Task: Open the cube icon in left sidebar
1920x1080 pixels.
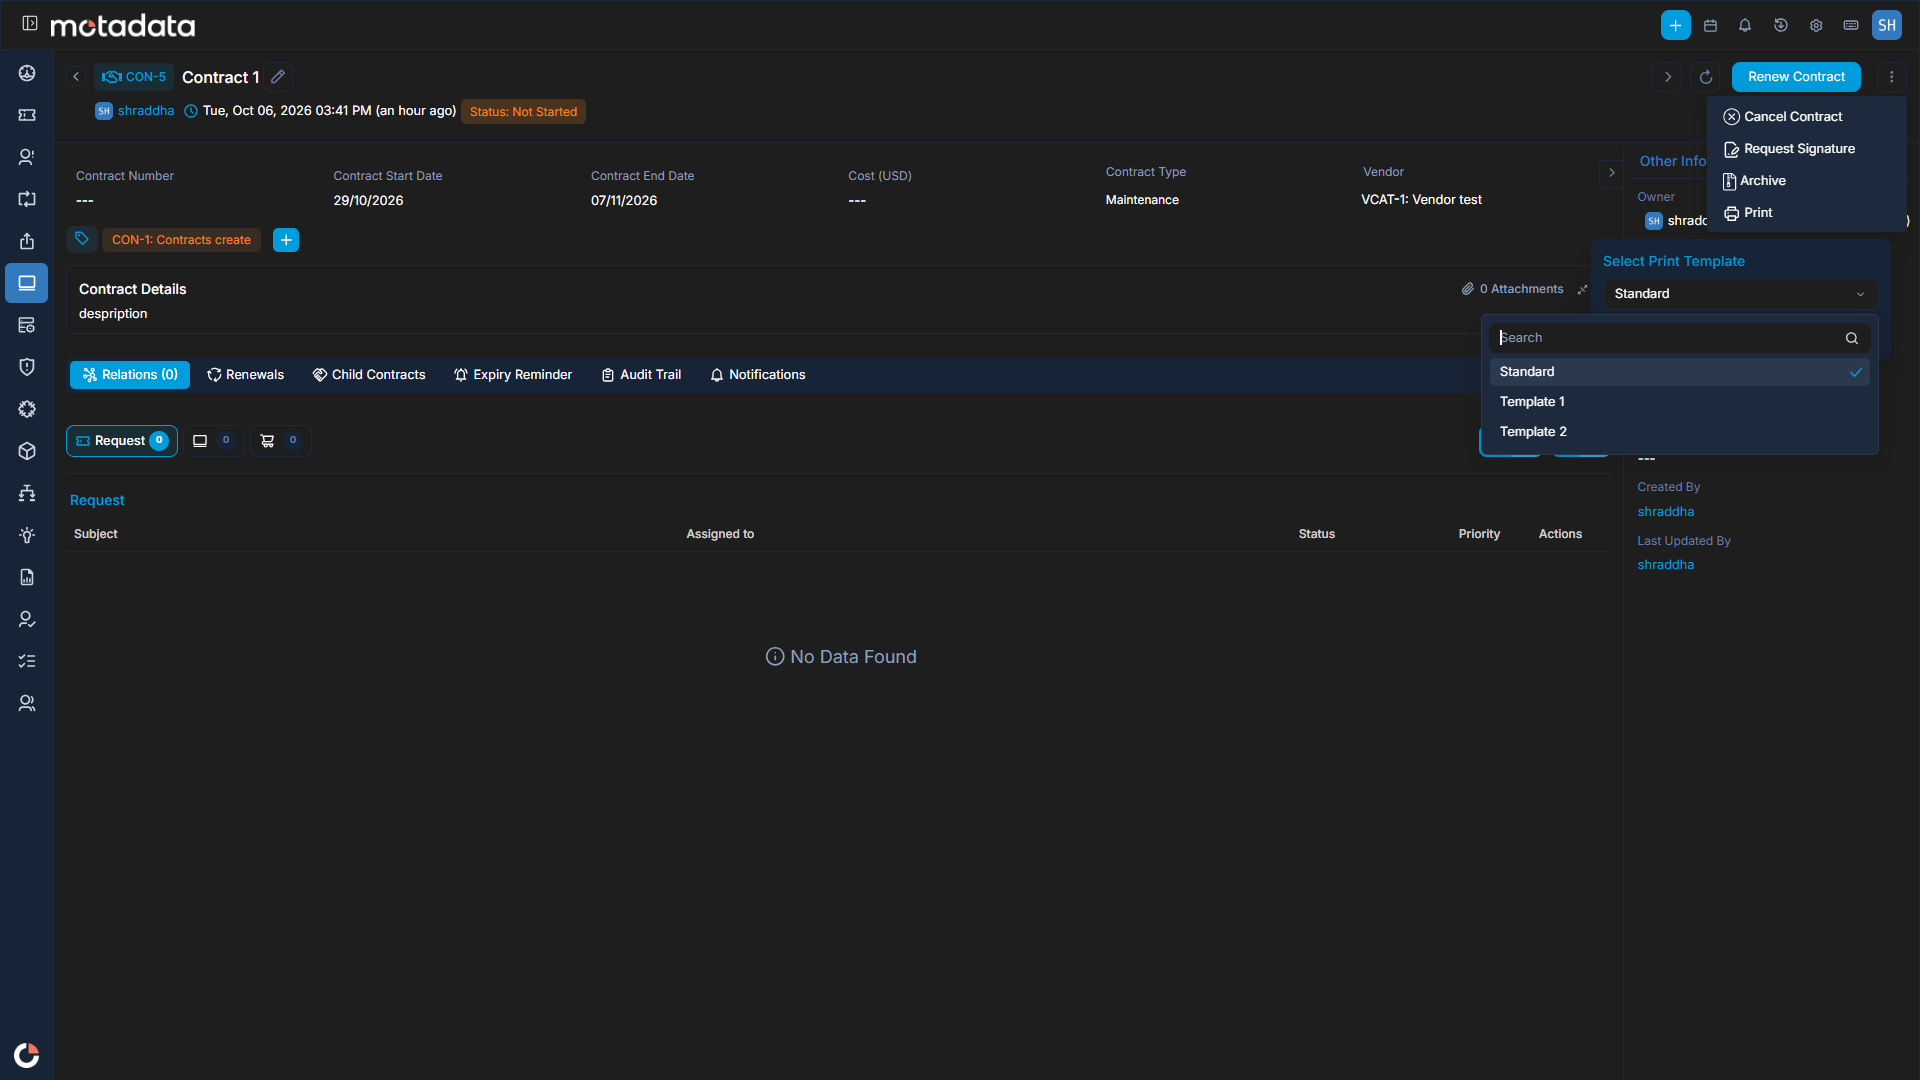Action: pos(27,451)
